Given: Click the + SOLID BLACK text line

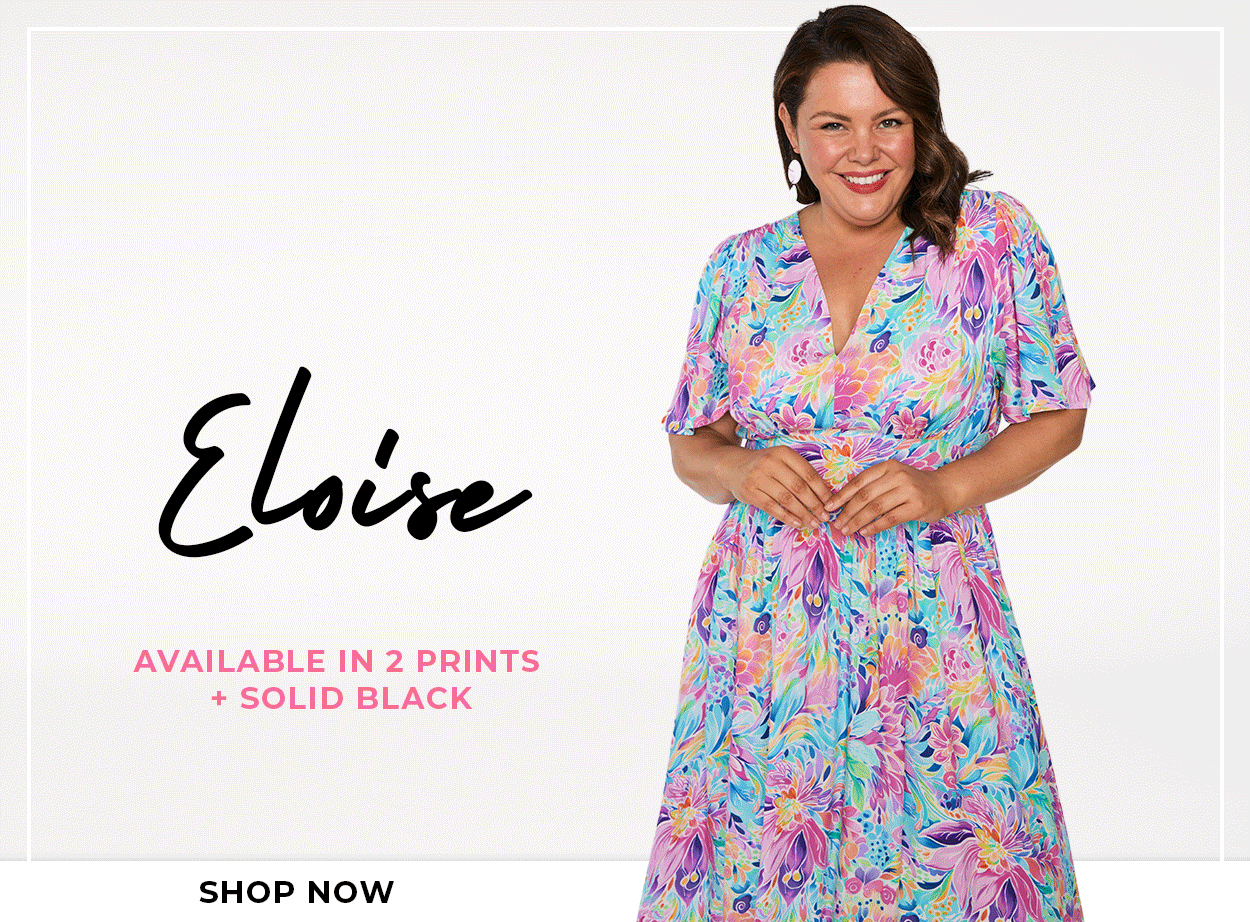Looking at the screenshot, I should pyautogui.click(x=341, y=698).
